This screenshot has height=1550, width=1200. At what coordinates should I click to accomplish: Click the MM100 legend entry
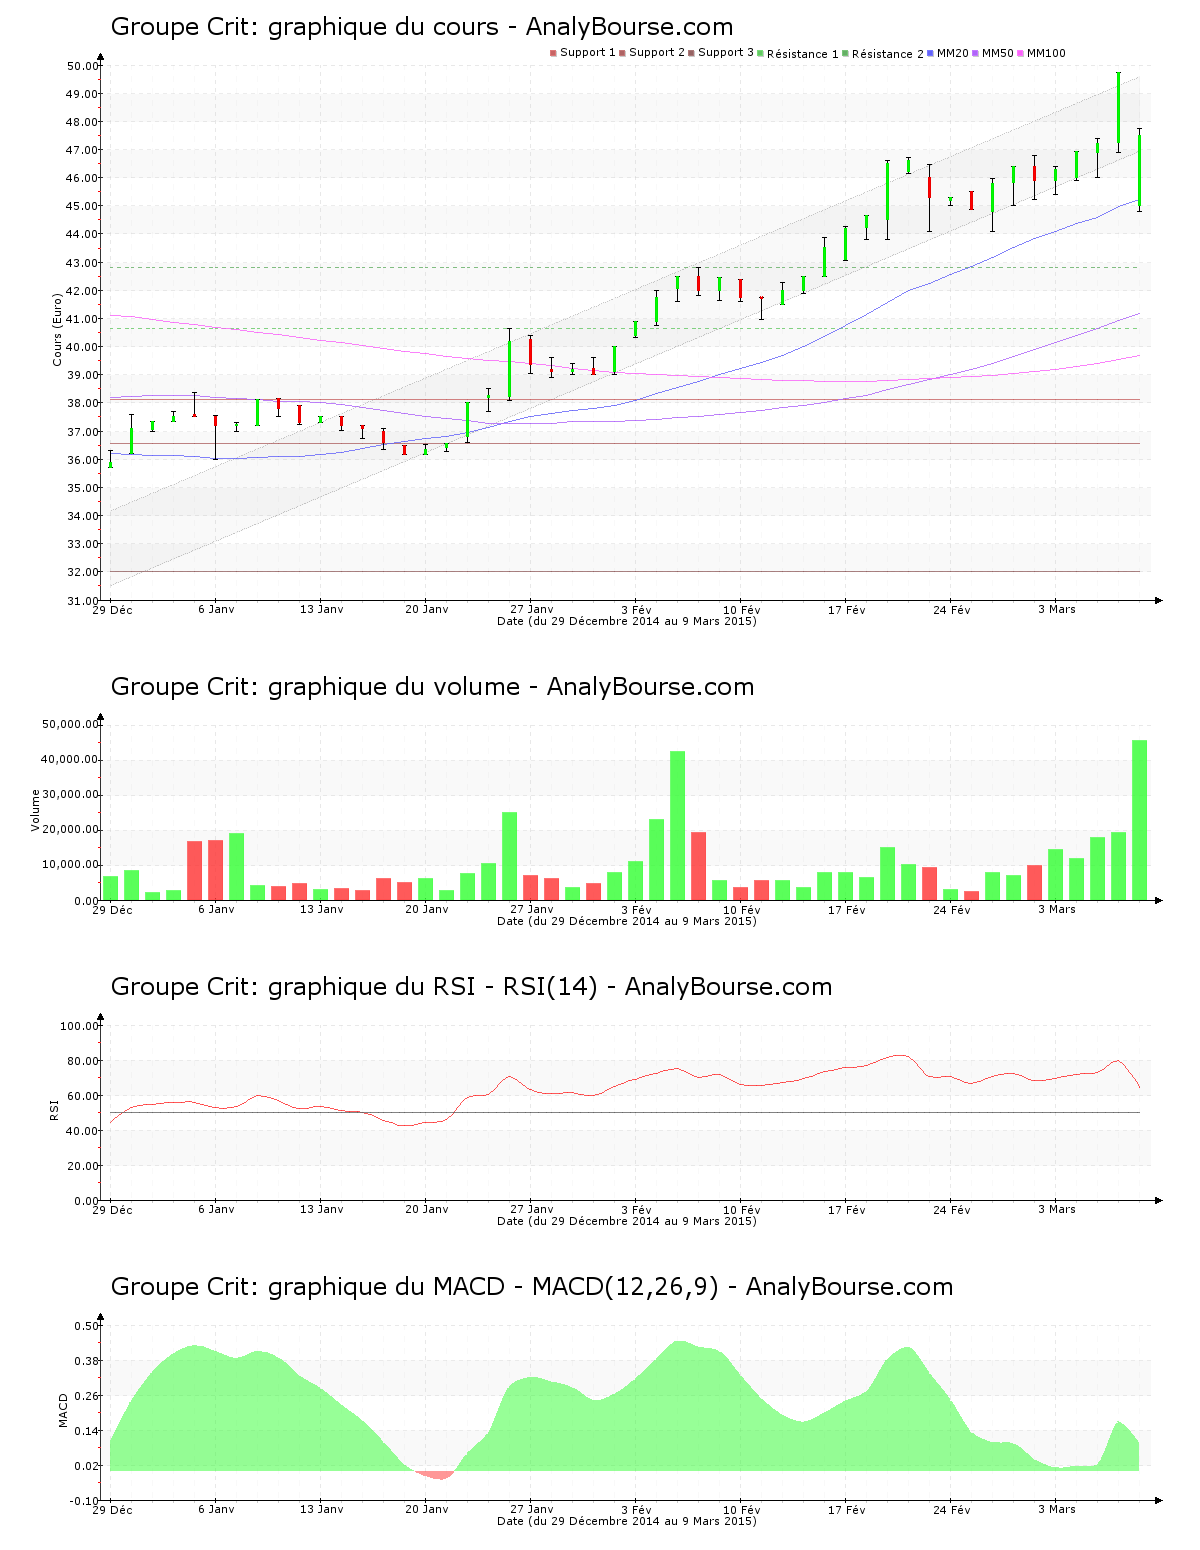tap(1042, 53)
